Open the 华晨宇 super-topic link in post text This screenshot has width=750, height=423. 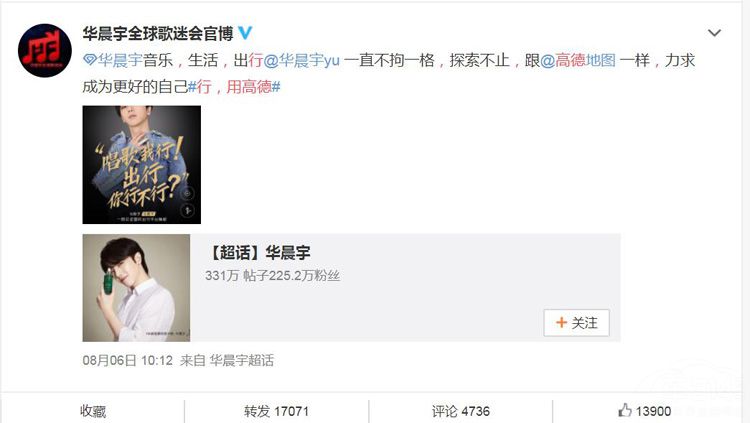point(120,60)
